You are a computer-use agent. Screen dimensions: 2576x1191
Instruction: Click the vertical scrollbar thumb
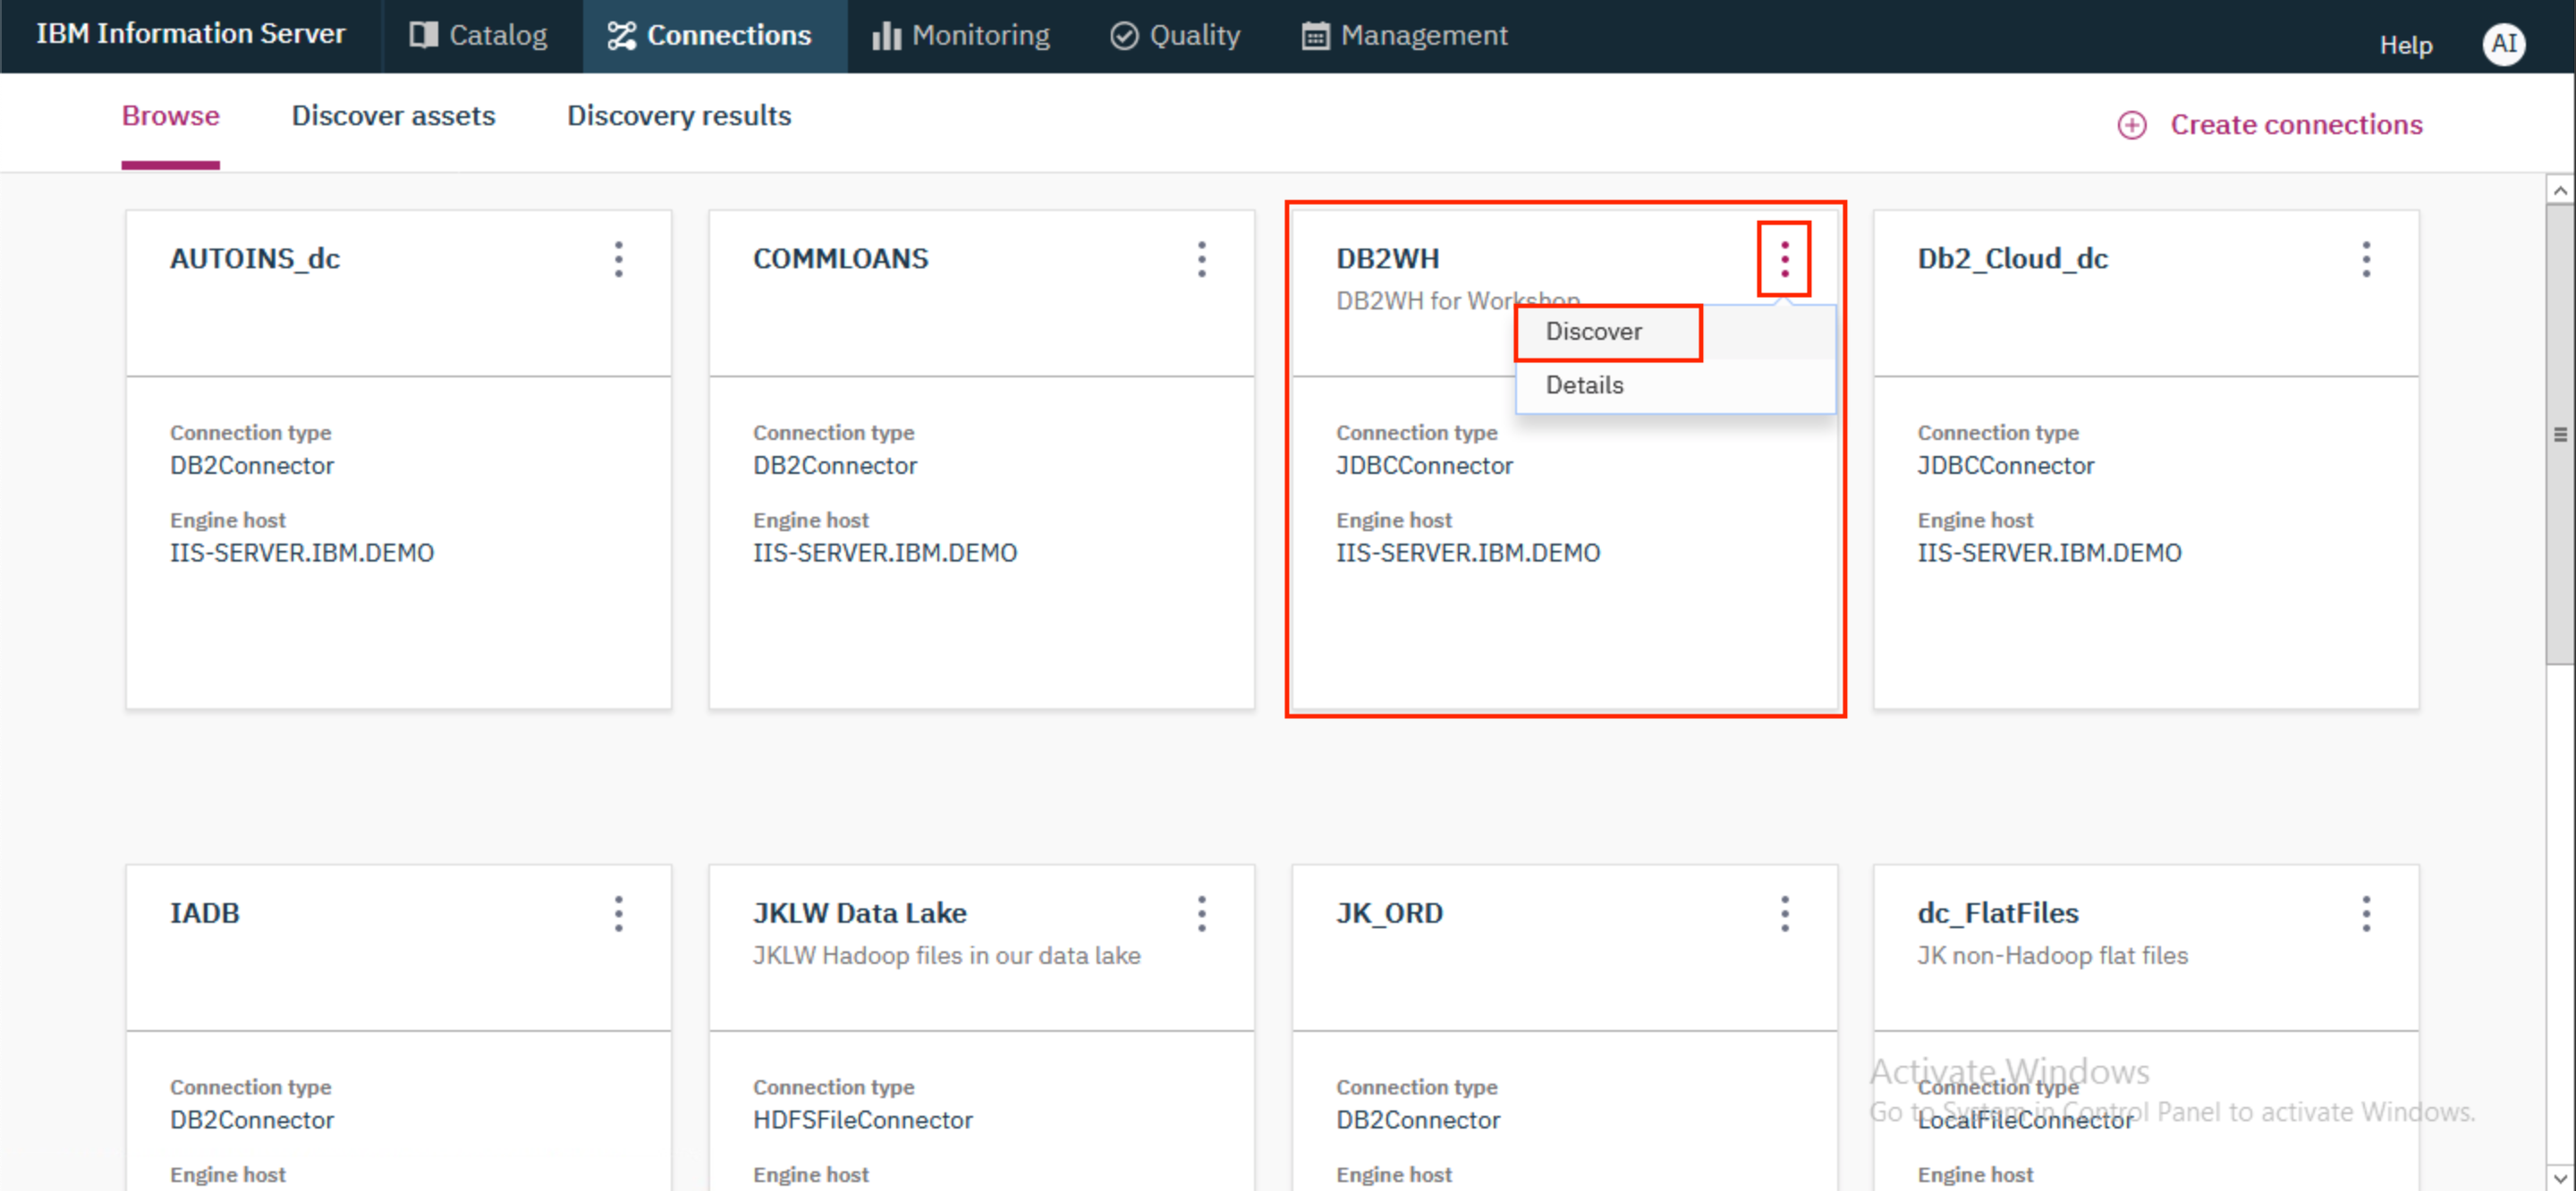2560,434
